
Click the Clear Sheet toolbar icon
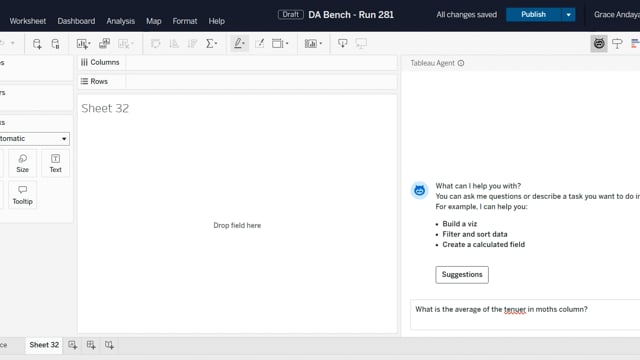(124, 44)
